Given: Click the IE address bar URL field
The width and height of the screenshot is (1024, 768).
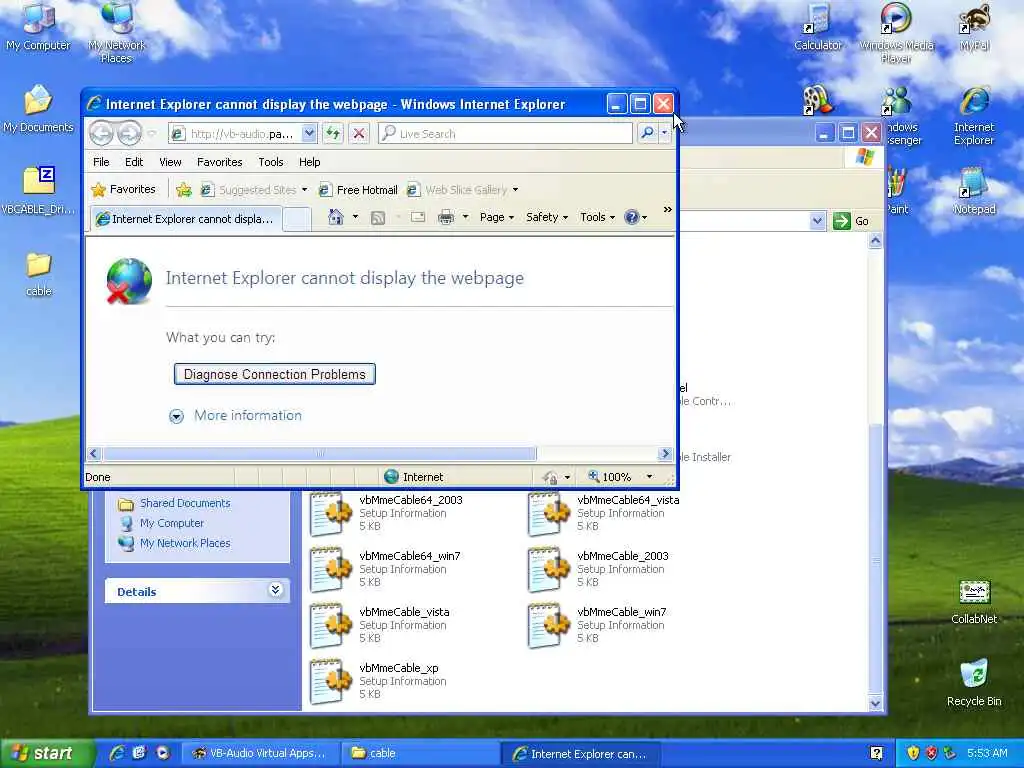Looking at the screenshot, I should coord(235,134).
